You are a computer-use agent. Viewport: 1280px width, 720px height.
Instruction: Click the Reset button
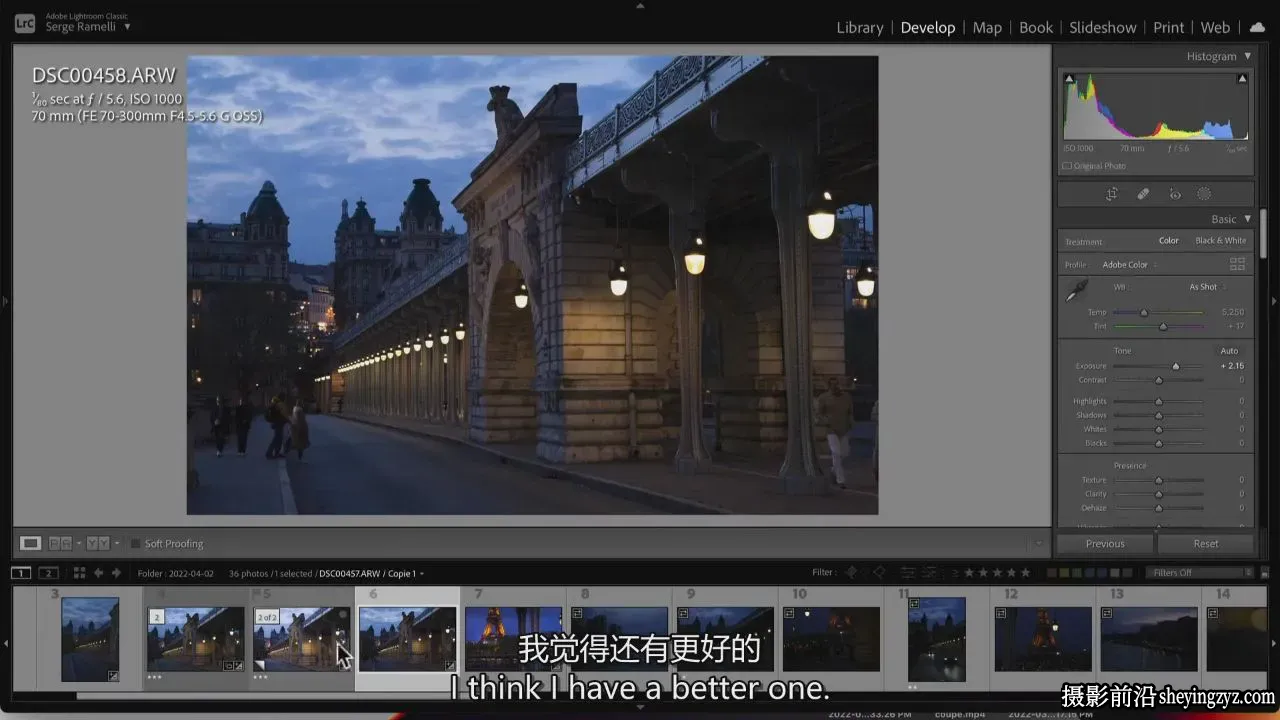1206,544
